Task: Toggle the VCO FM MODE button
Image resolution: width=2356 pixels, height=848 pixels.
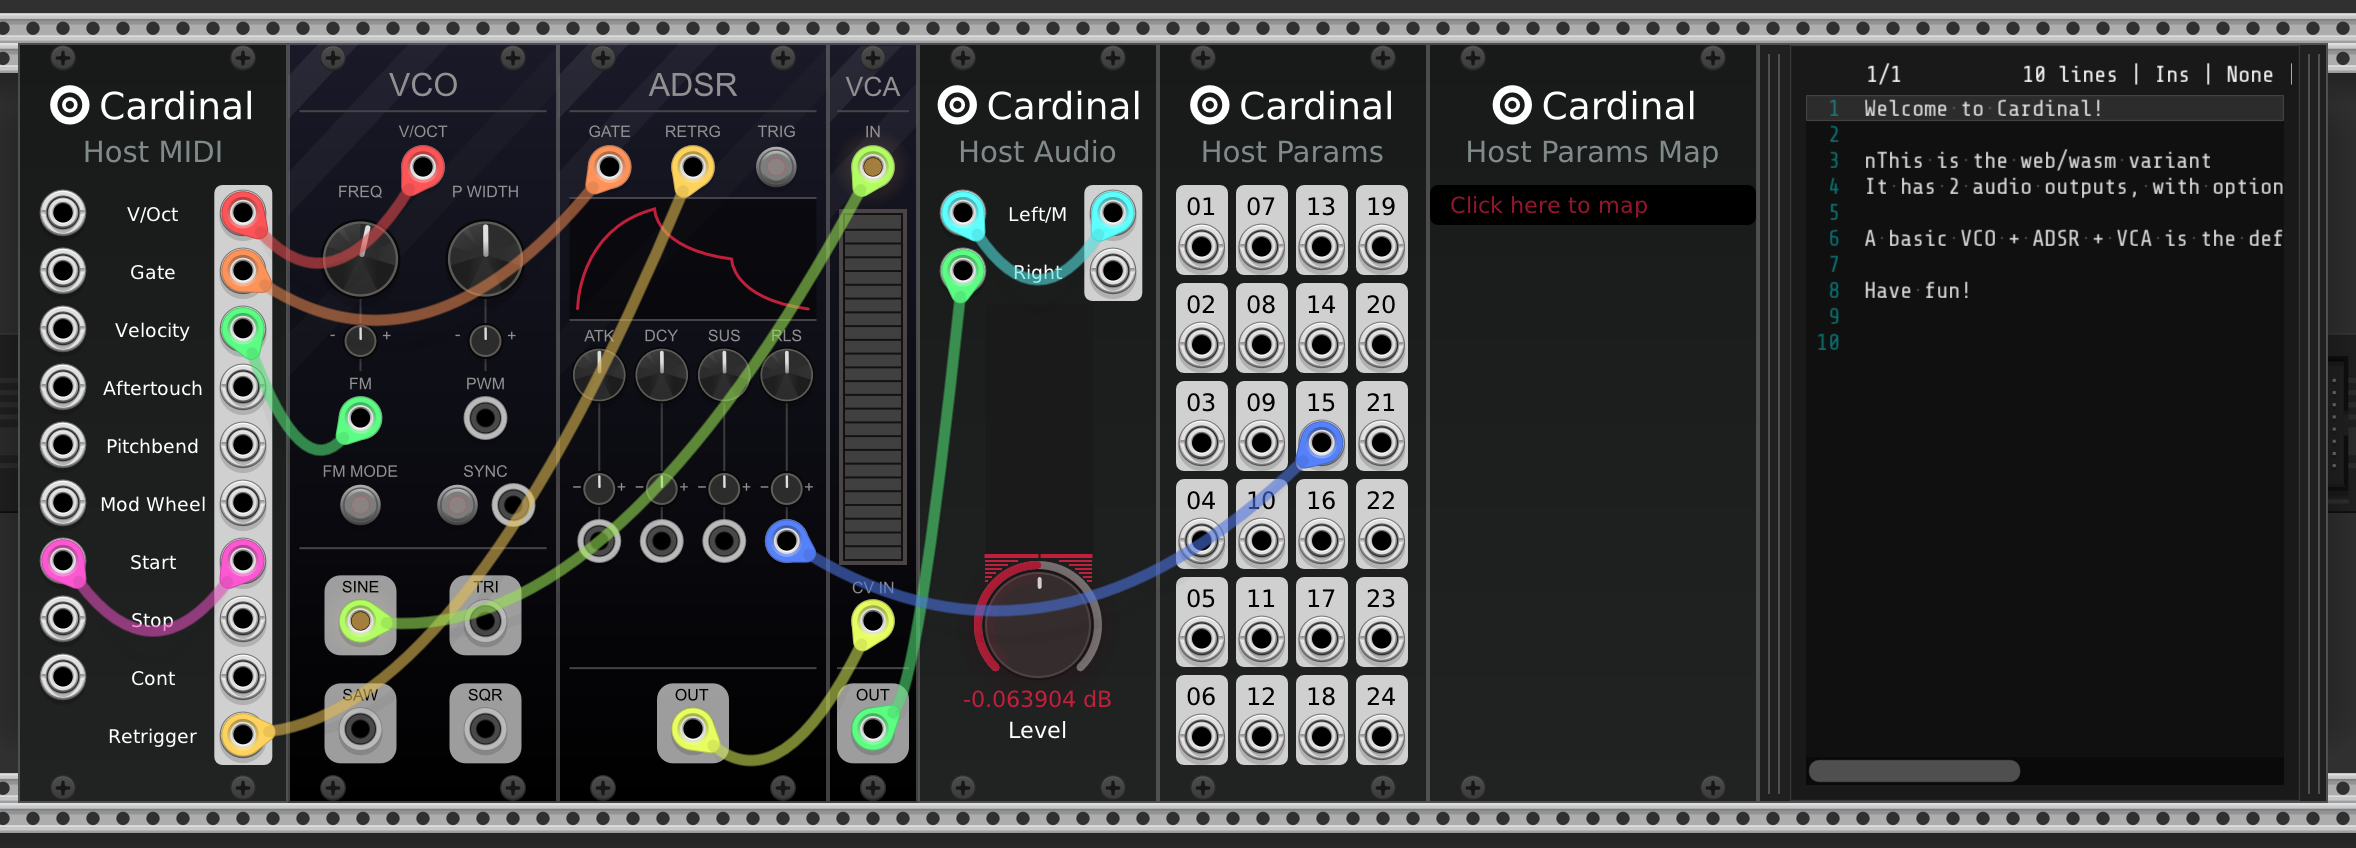Action: pyautogui.click(x=360, y=505)
